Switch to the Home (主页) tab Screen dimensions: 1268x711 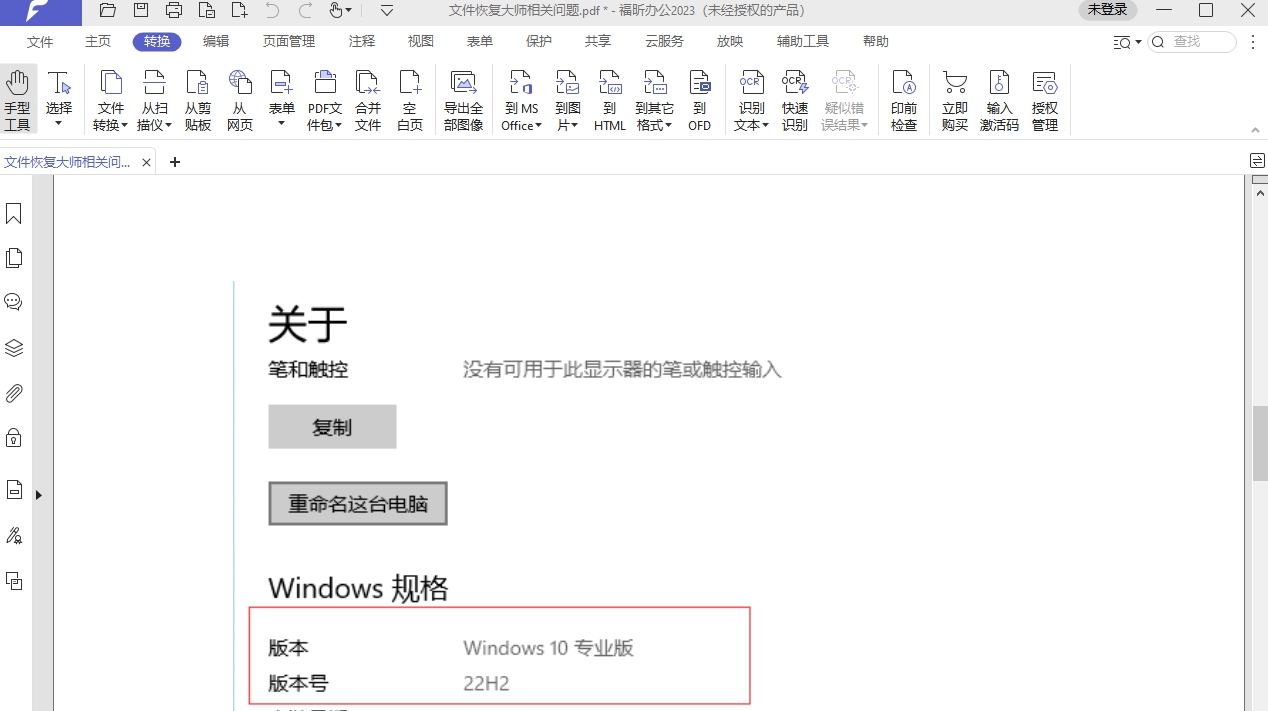point(98,42)
